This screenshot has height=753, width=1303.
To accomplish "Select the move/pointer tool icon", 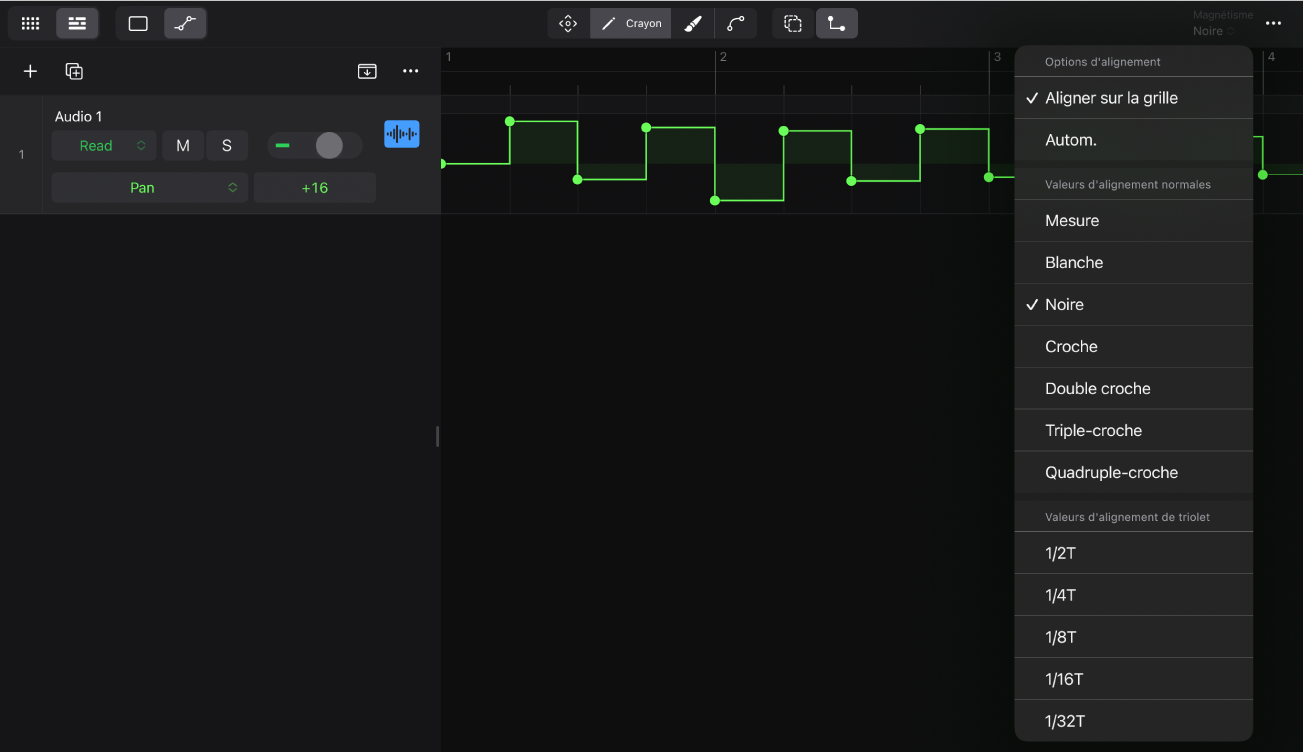I will pos(568,23).
